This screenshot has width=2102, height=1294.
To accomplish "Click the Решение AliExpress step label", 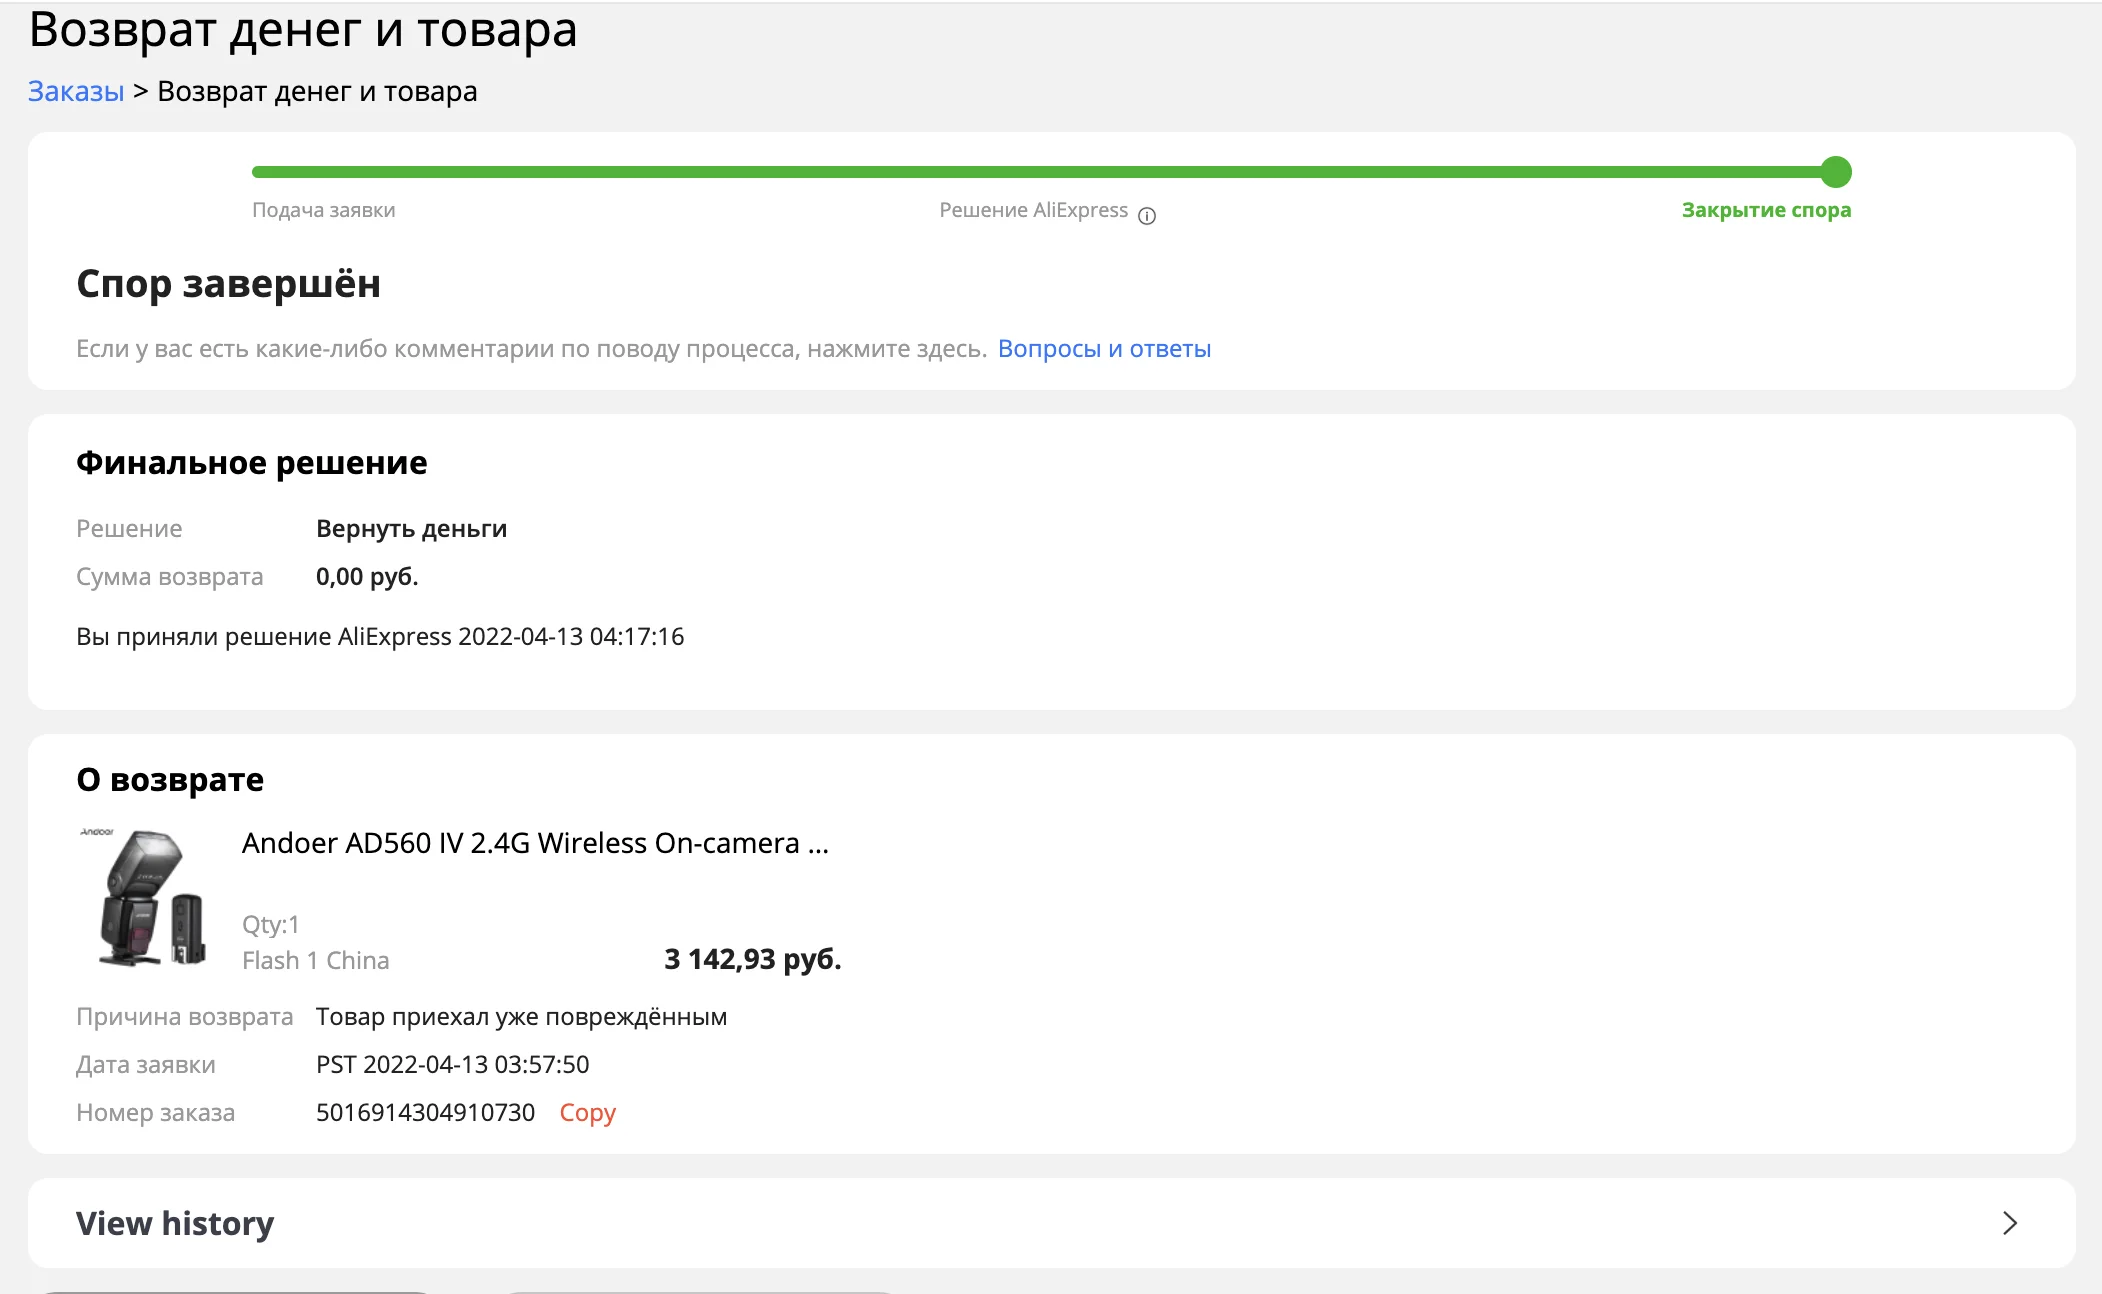I will [x=1033, y=210].
